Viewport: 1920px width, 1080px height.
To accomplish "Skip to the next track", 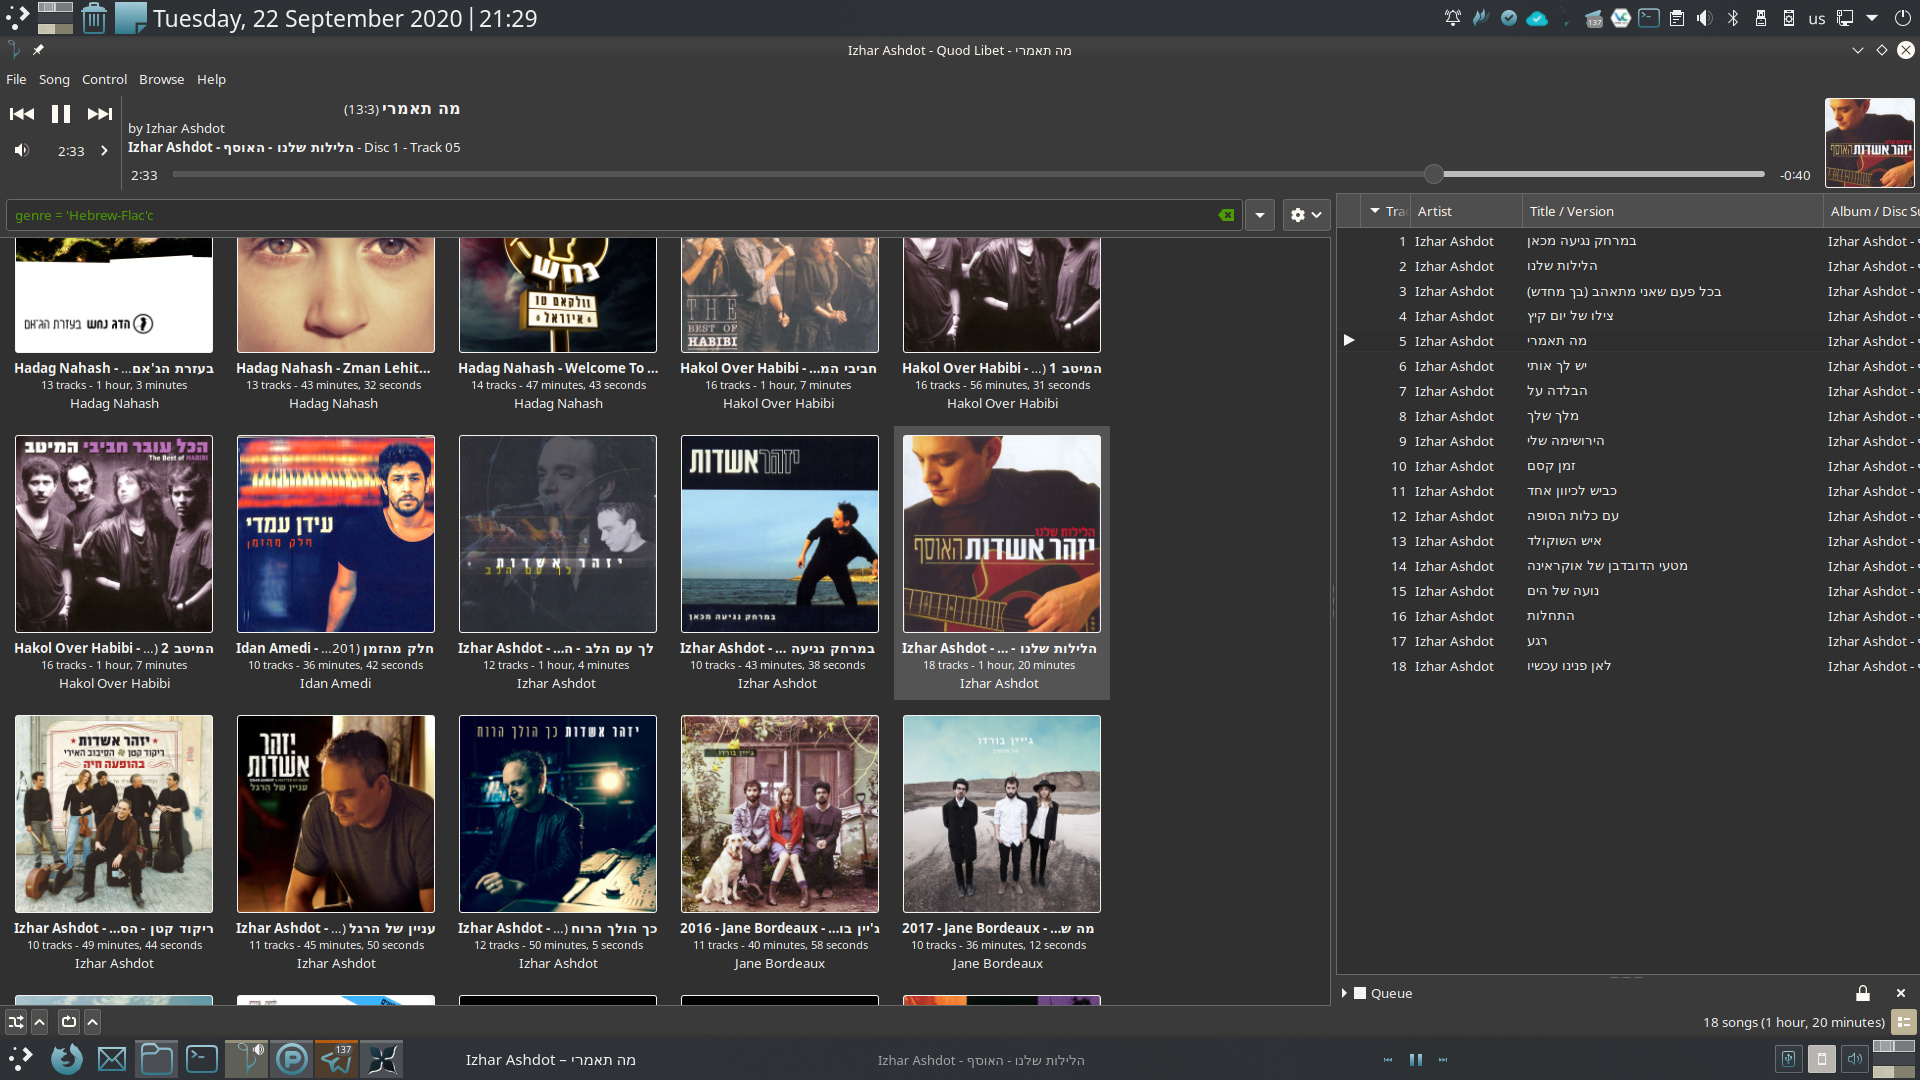I will [100, 114].
